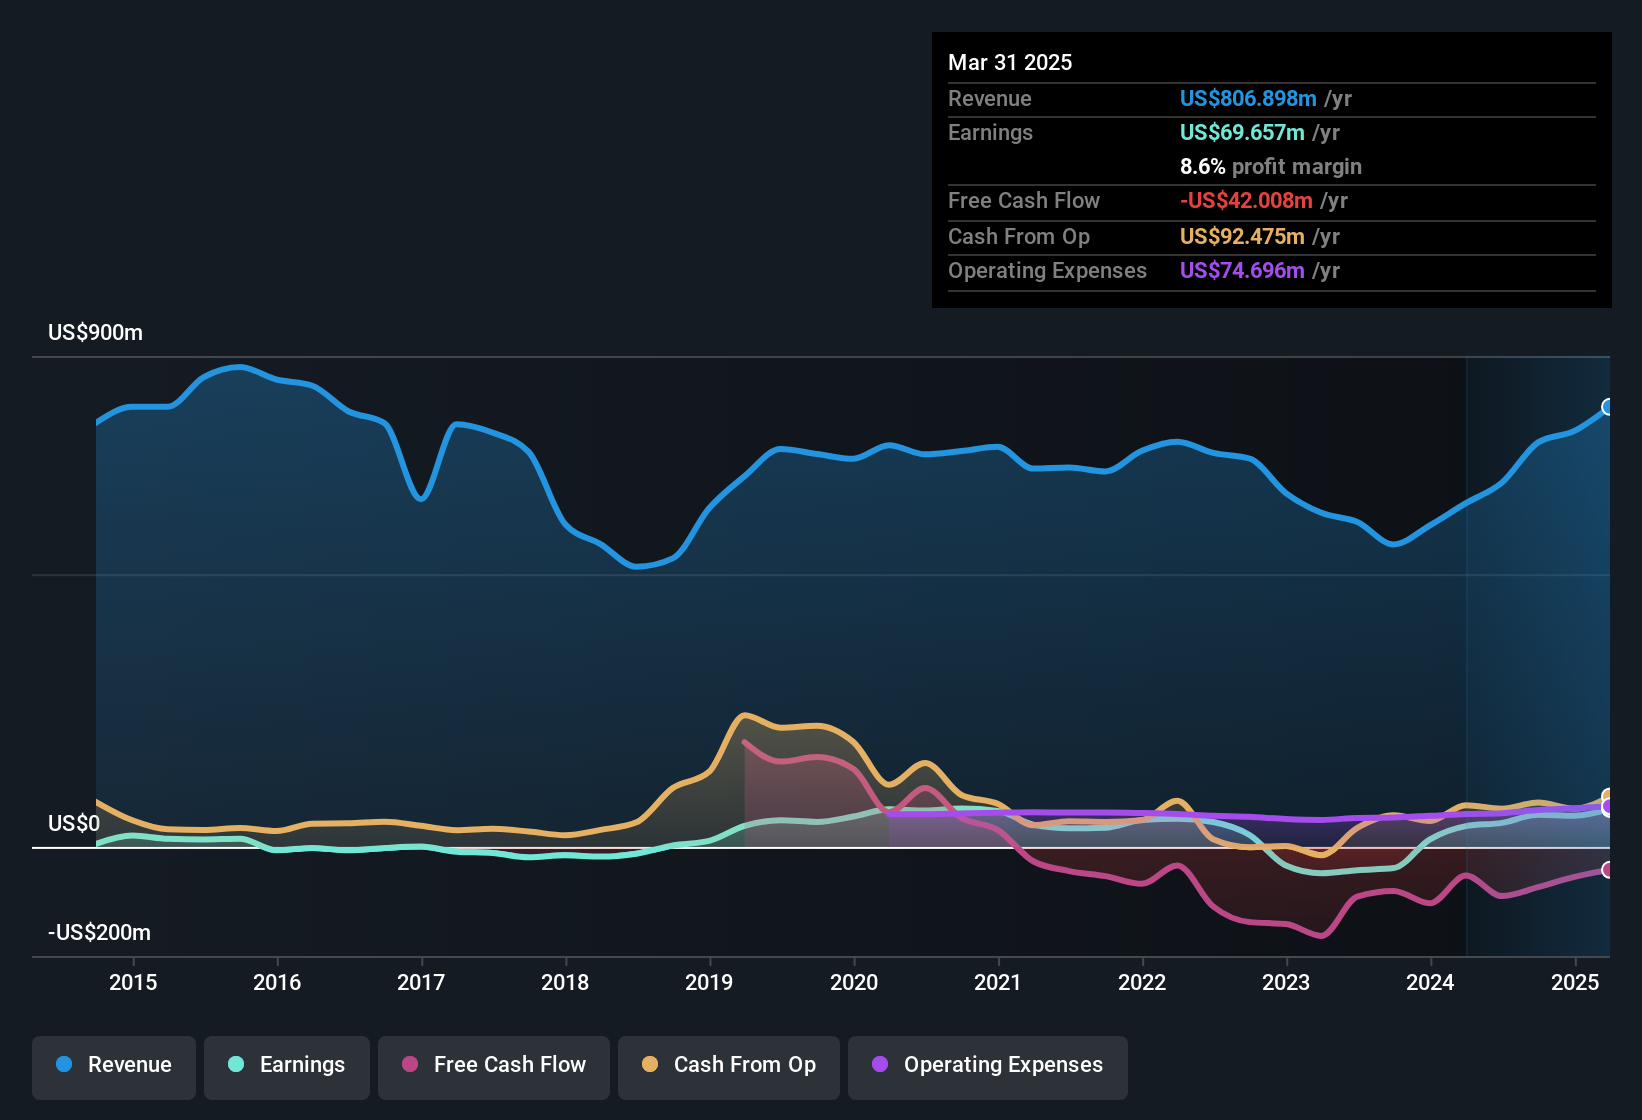This screenshot has width=1642, height=1120.
Task: Toggle the Revenue series visibility
Action: pos(113,1065)
